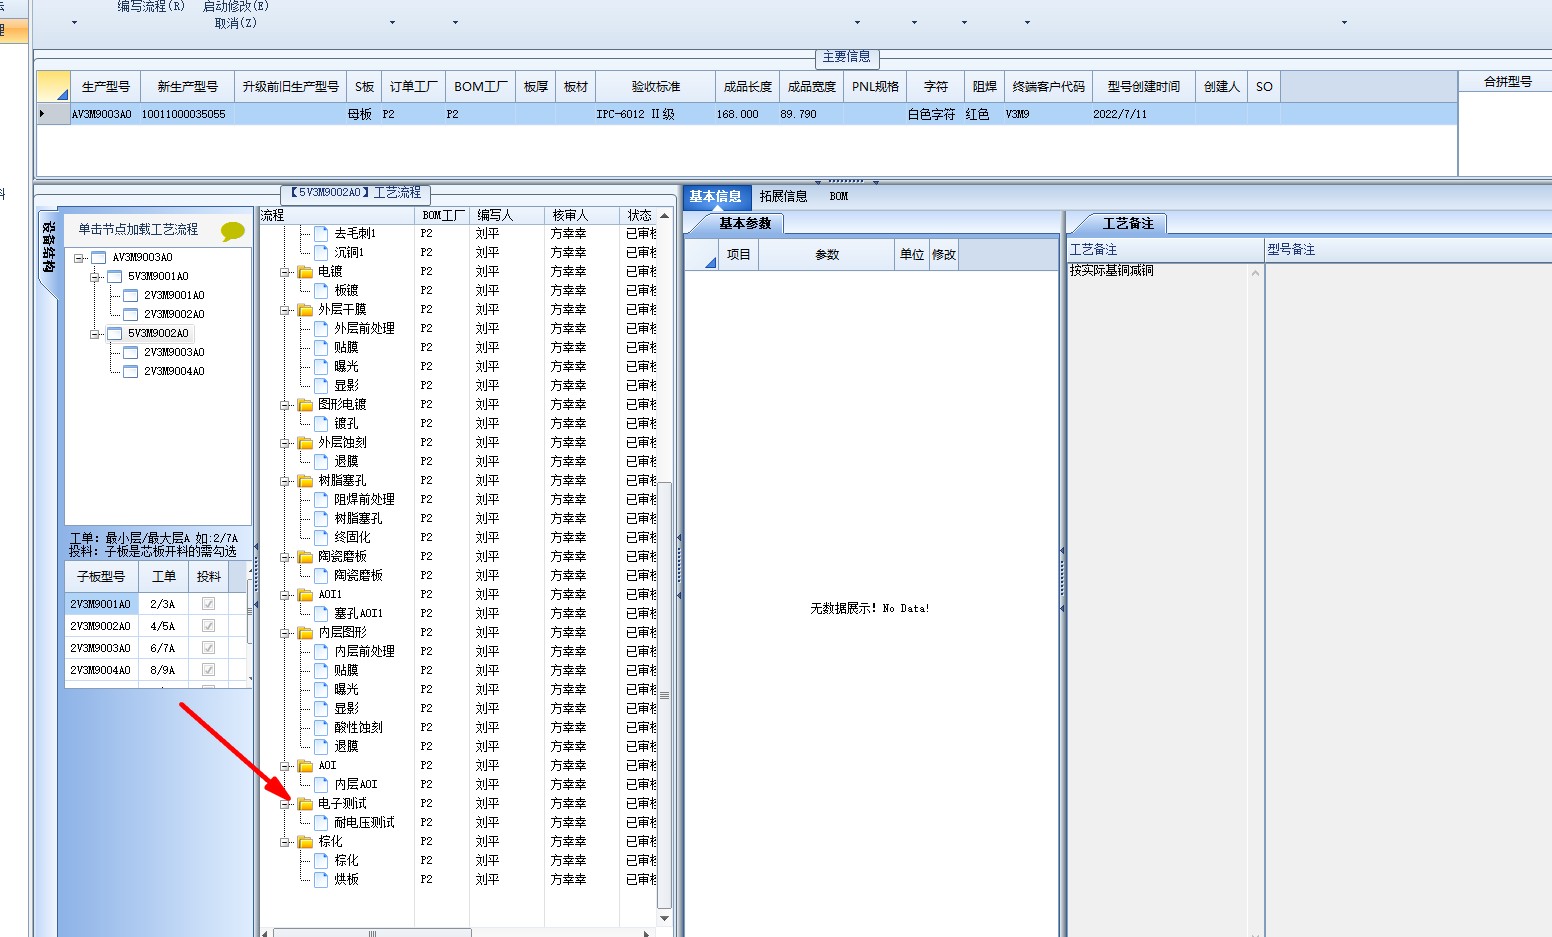This screenshot has height=937, width=1552.
Task: Click the AOI1 folder icon
Action: [305, 595]
